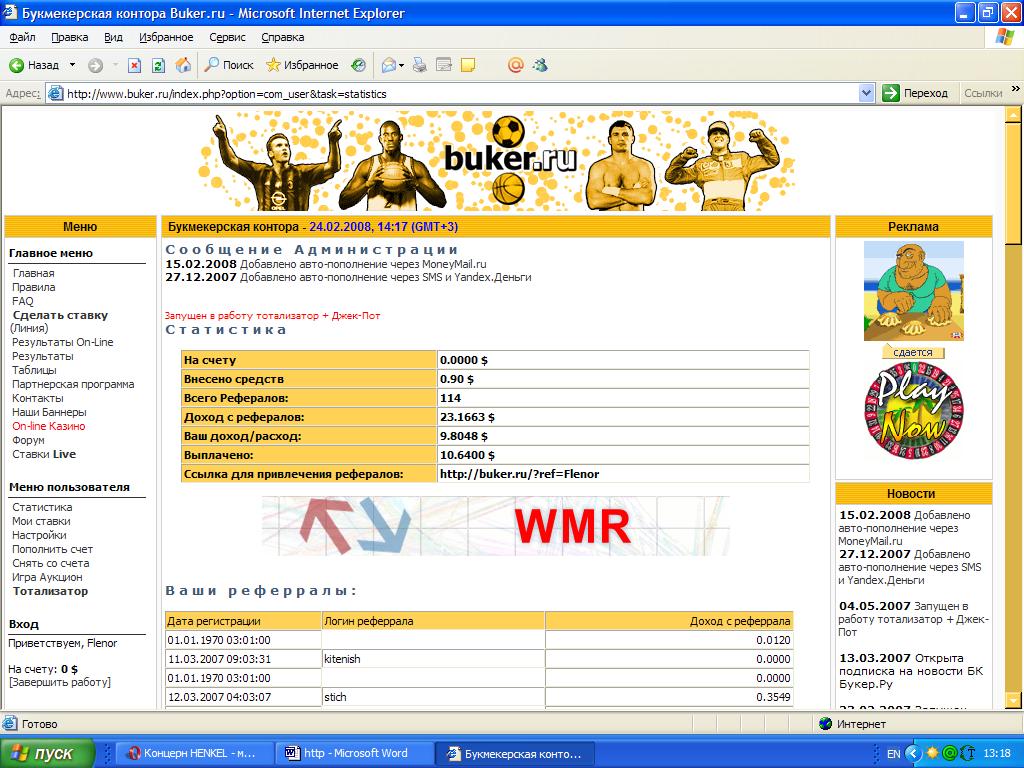Click the Переход go button
Viewport: 1024px width, 768px height.
tap(915, 93)
